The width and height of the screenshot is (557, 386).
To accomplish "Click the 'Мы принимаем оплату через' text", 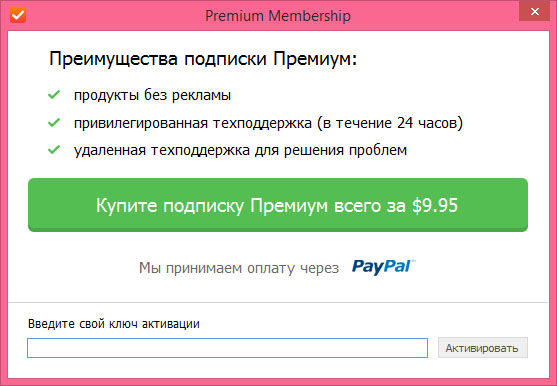I will coord(239,268).
